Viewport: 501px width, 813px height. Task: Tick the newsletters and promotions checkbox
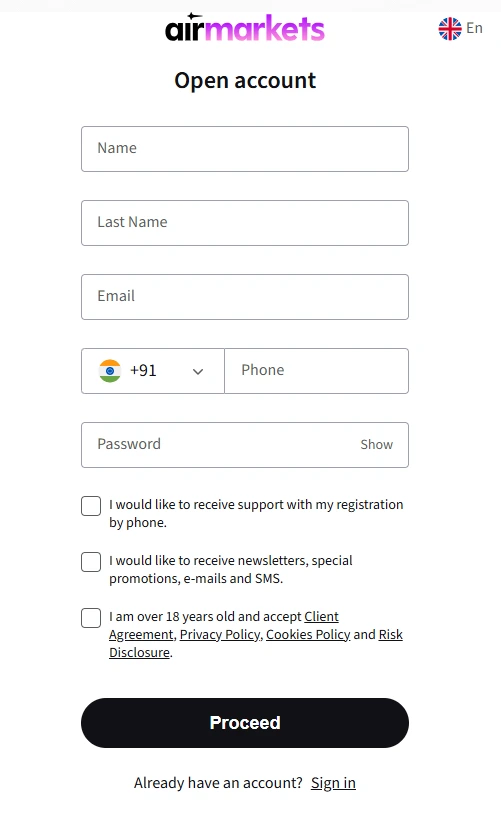click(91, 562)
